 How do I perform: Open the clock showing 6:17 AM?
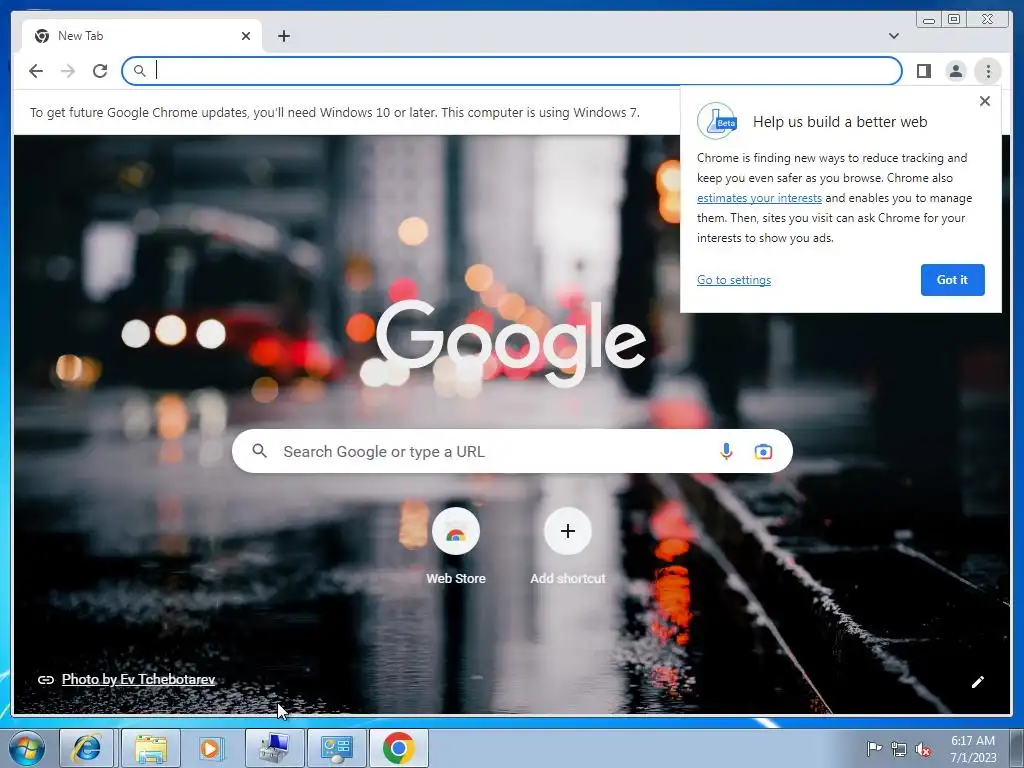(x=973, y=749)
